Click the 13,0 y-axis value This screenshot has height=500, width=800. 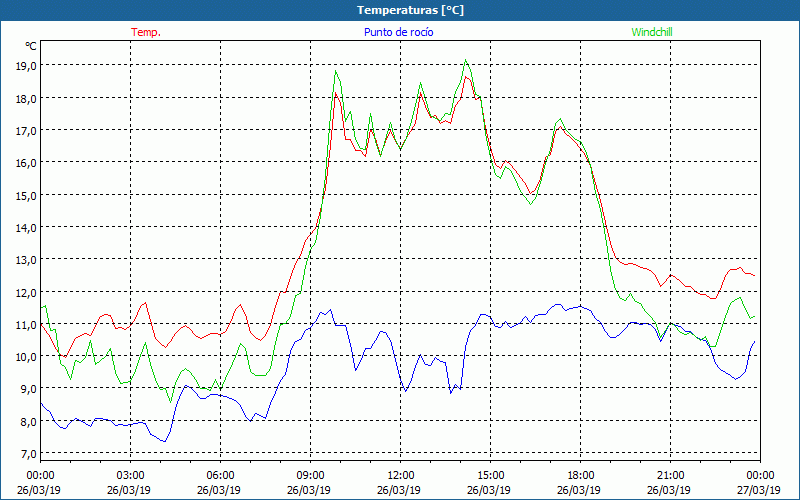(27, 260)
